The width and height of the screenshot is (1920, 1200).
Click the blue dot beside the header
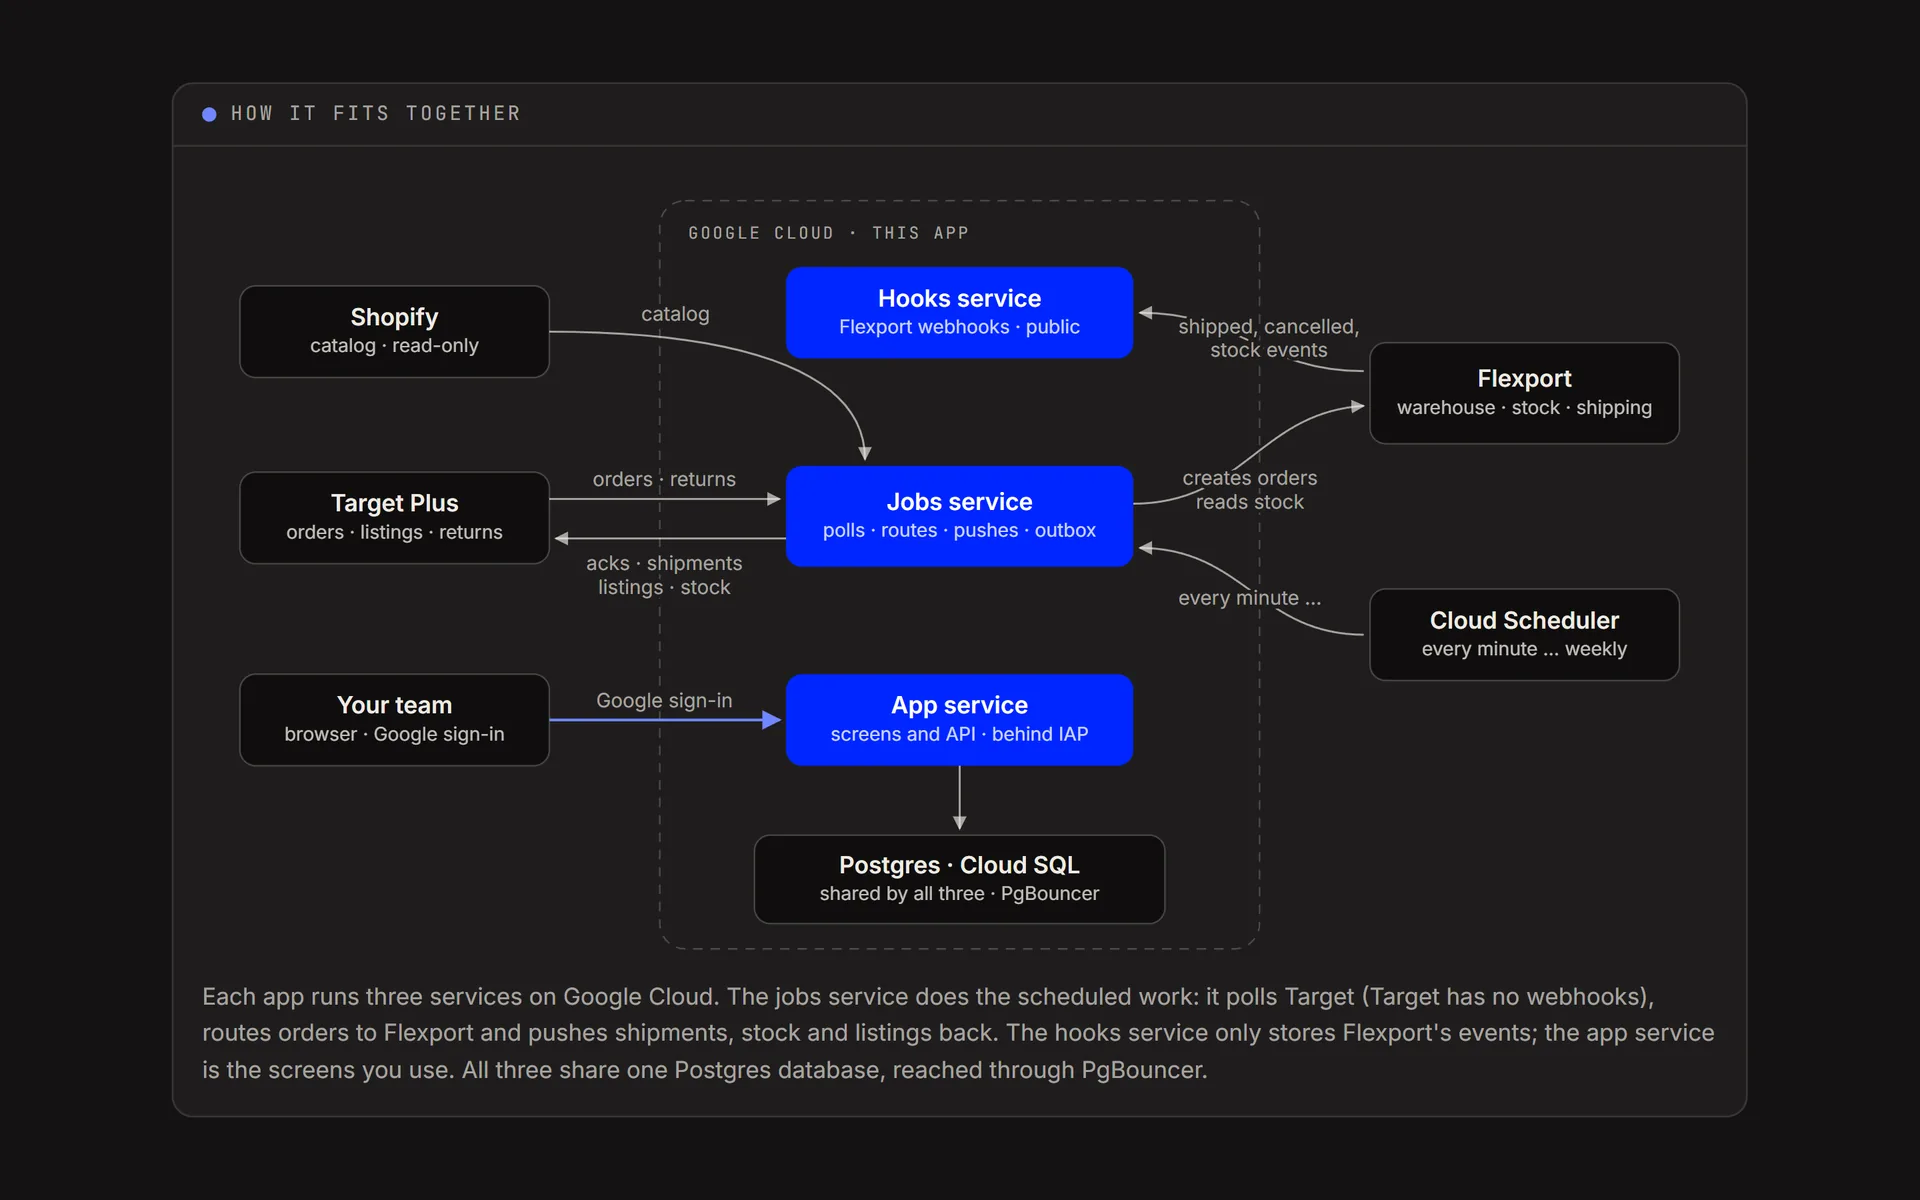209,114
